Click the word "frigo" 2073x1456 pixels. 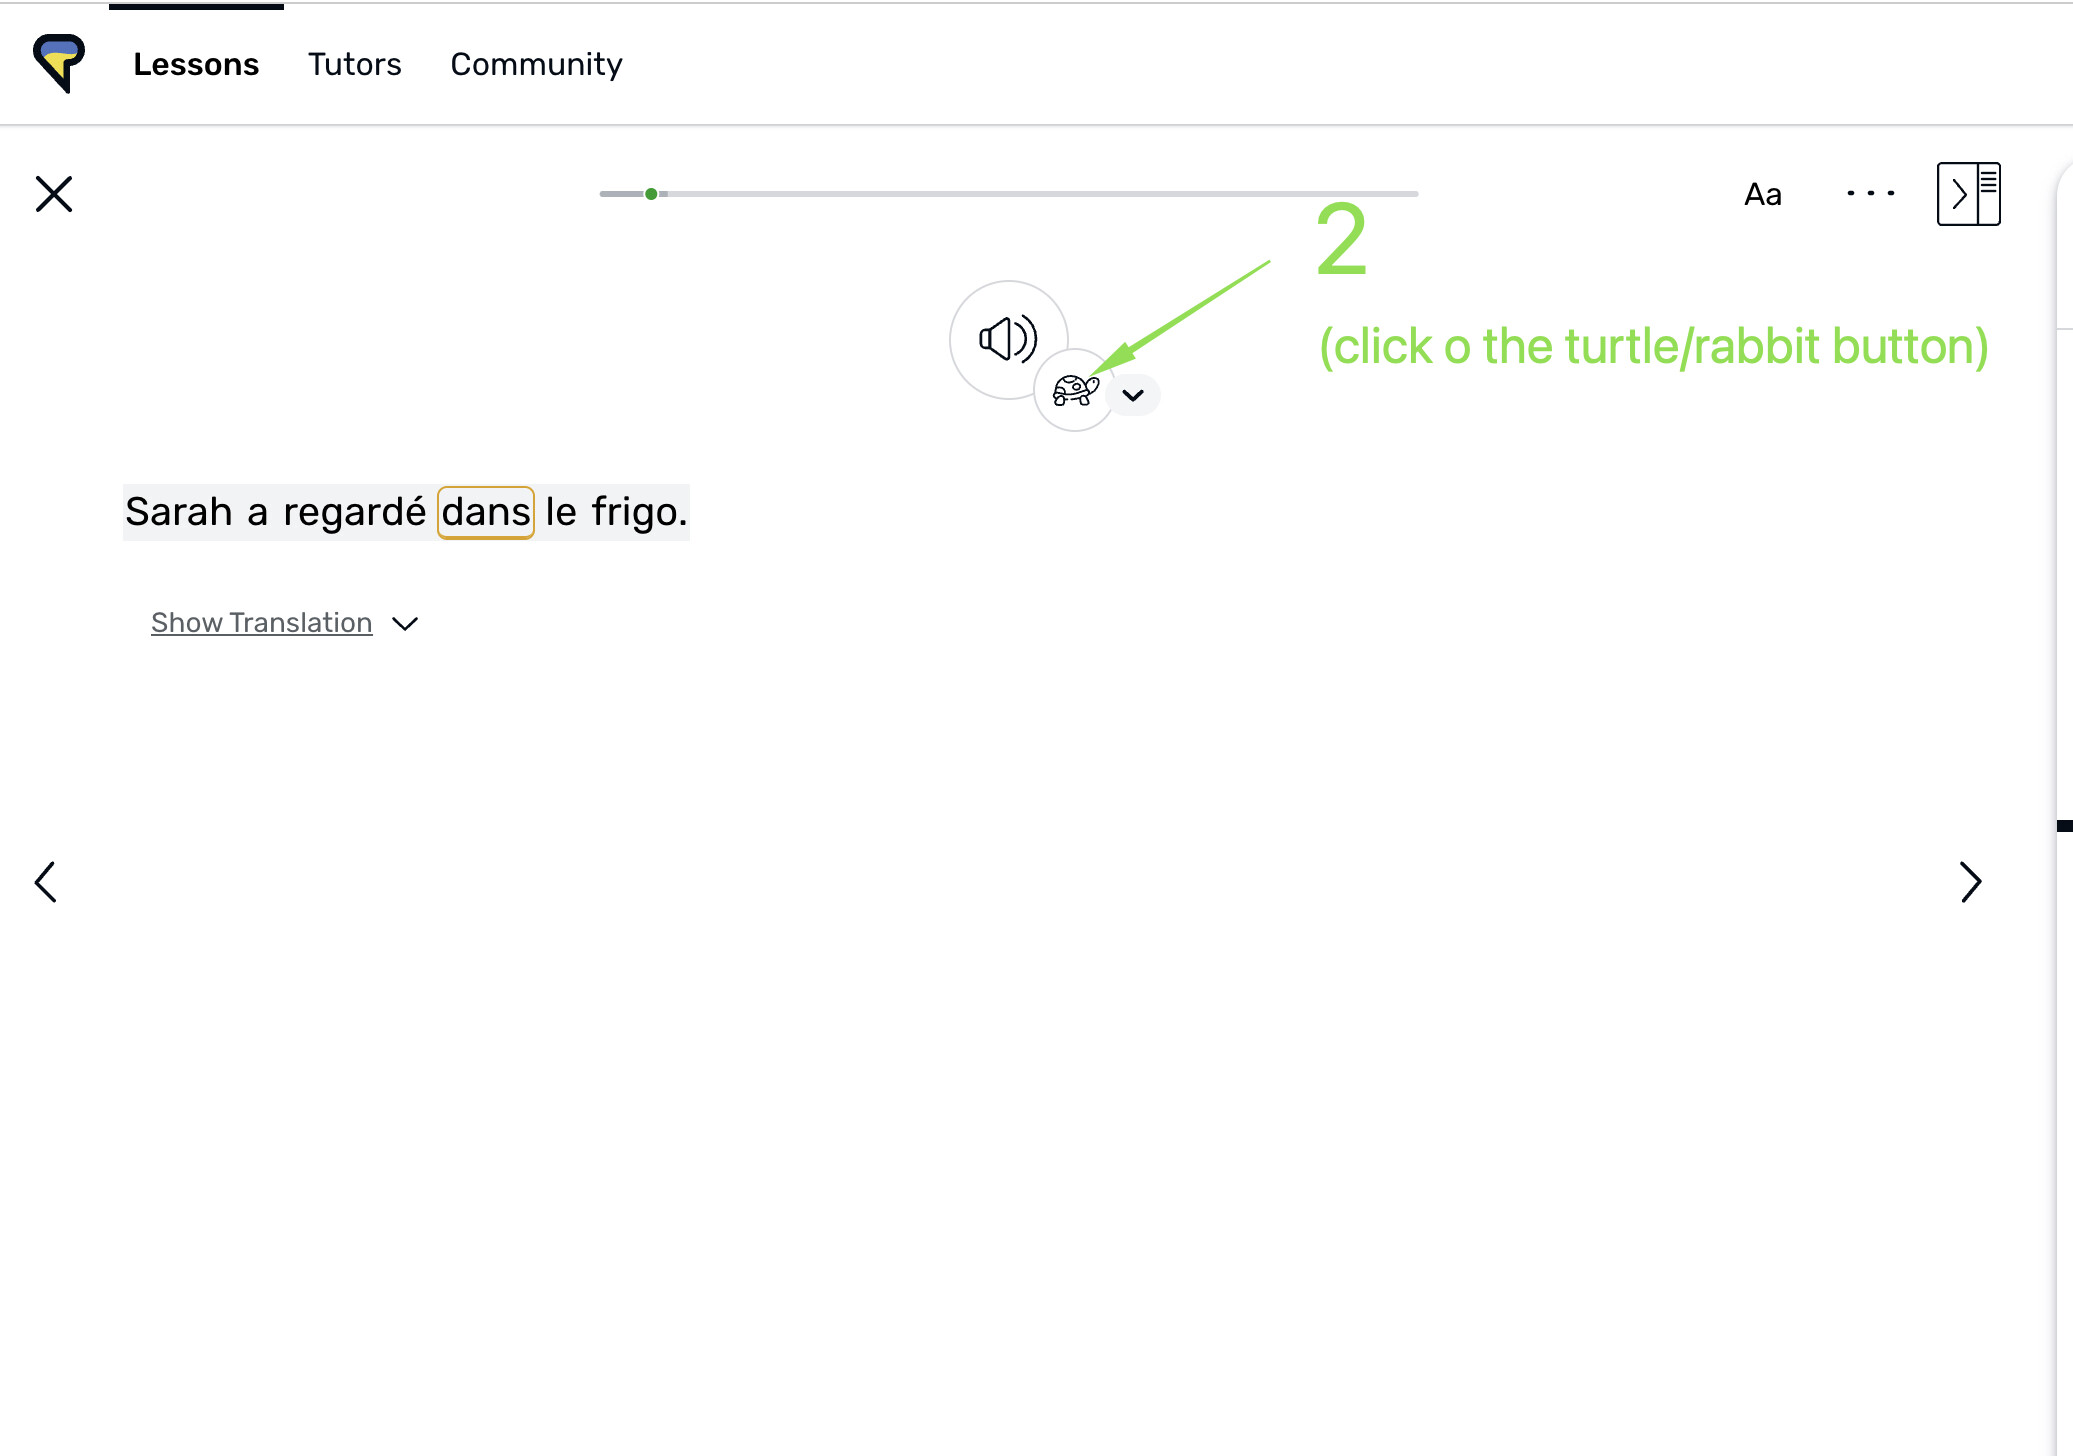coord(634,512)
